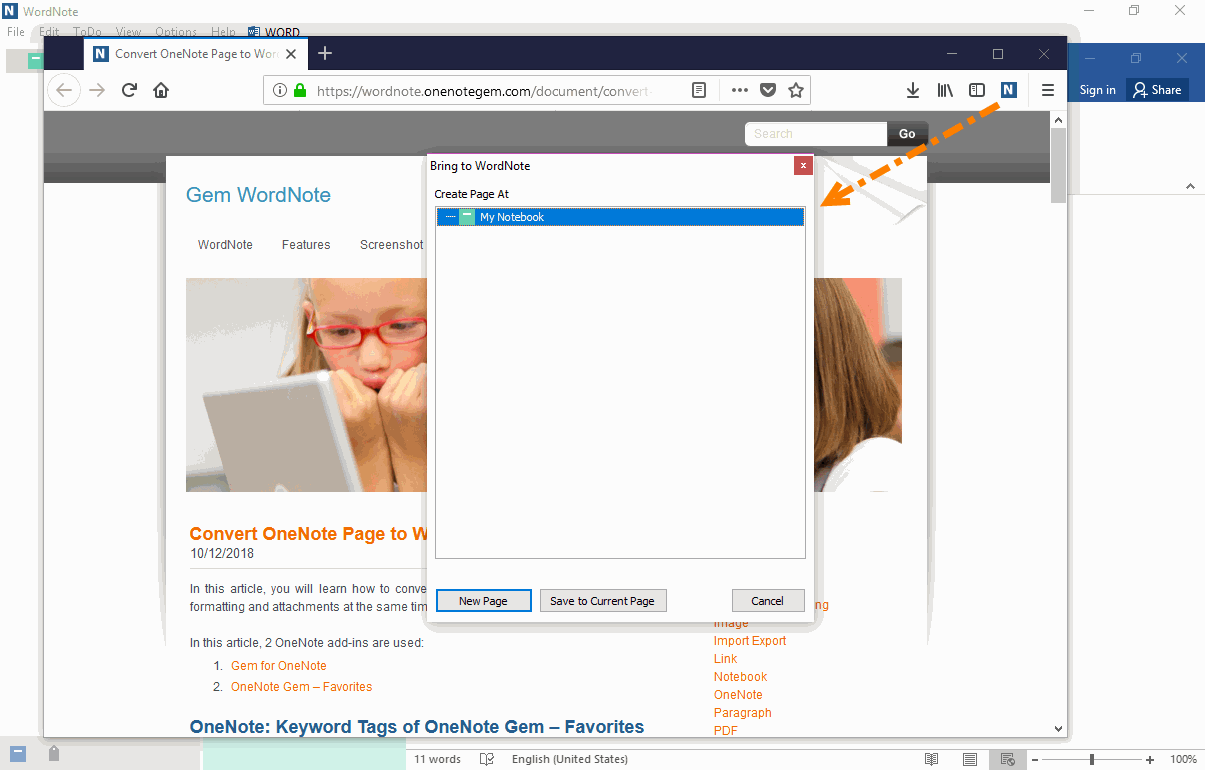Open page actions three-dots menu
This screenshot has width=1205, height=770.
point(740,90)
